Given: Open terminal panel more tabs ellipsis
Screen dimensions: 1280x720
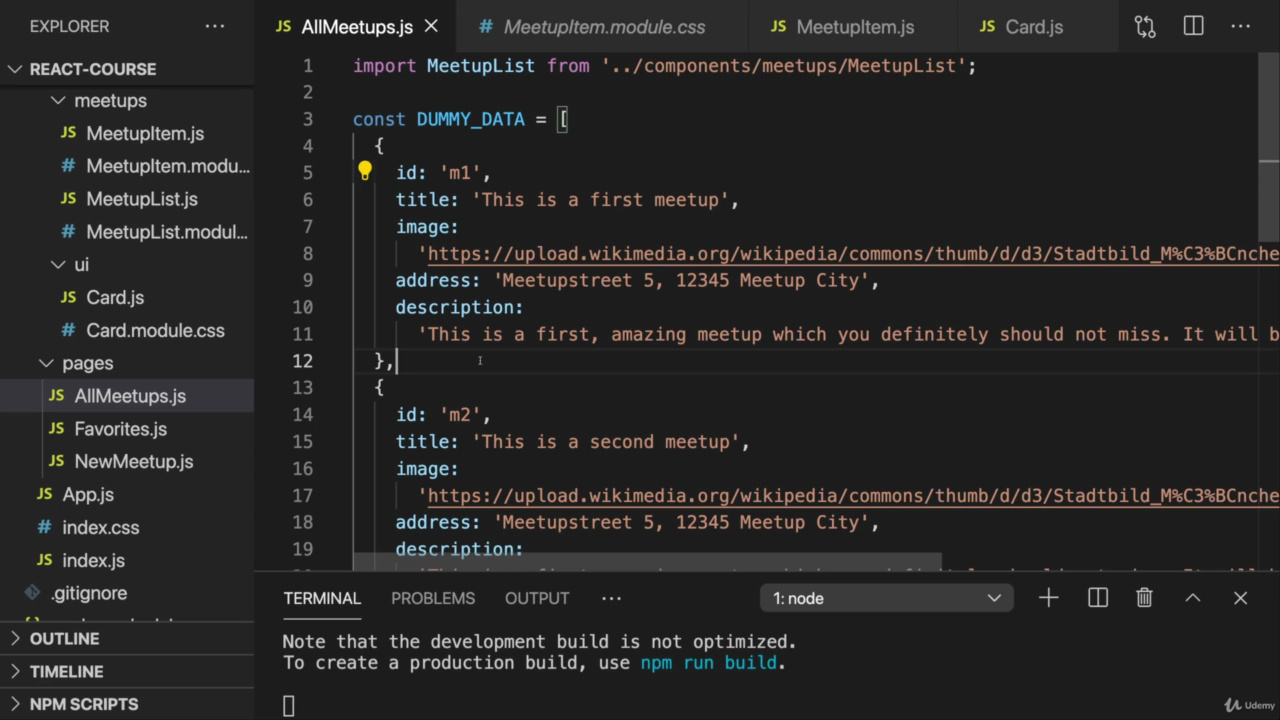Looking at the screenshot, I should coord(611,598).
